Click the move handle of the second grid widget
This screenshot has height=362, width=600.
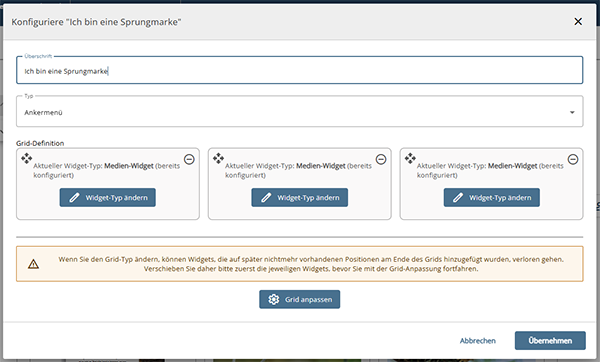point(218,158)
